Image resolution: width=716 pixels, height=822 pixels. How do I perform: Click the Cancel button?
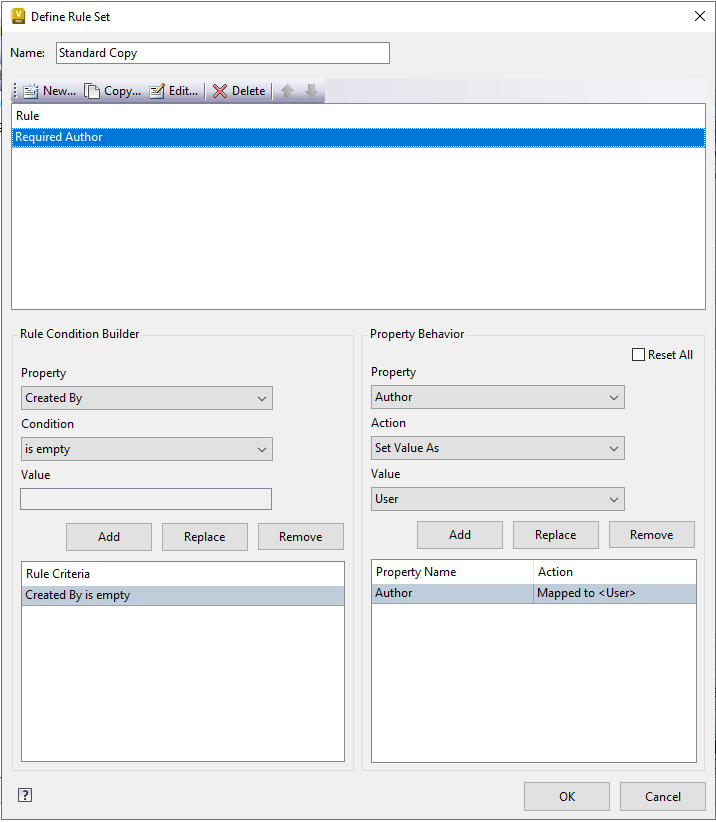(x=663, y=796)
